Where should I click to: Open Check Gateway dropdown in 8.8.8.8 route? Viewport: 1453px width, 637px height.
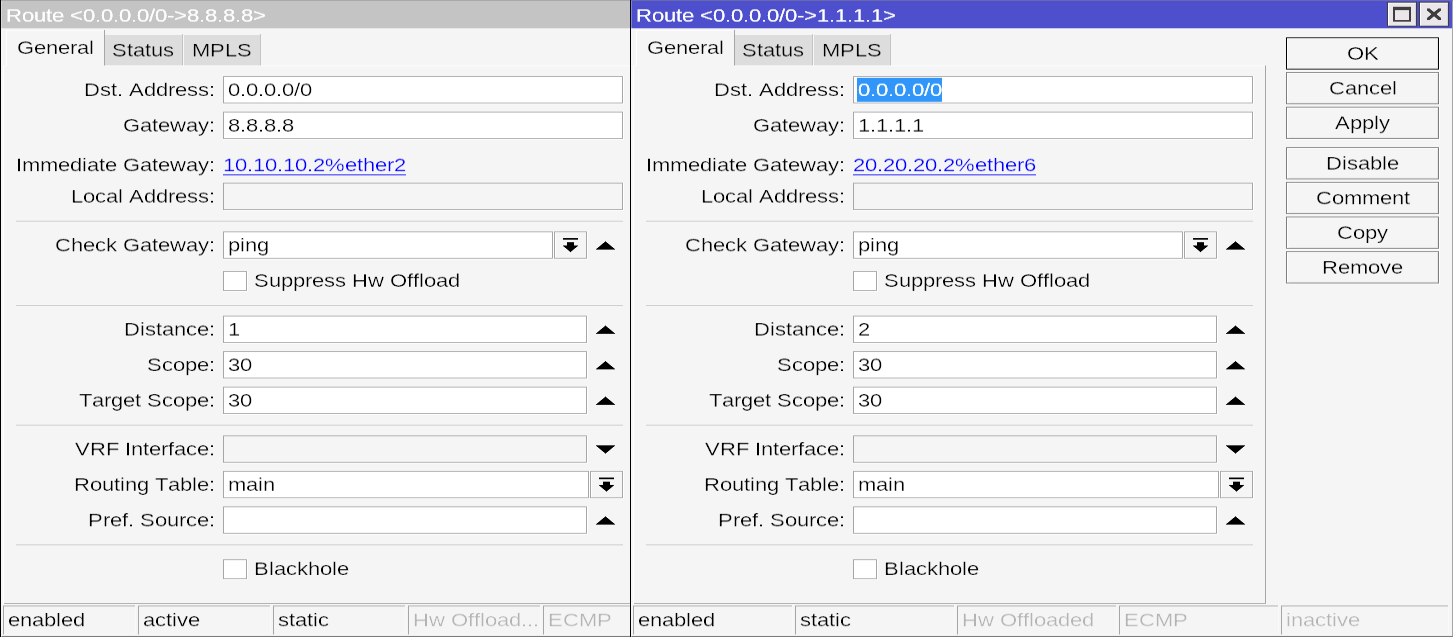570,245
